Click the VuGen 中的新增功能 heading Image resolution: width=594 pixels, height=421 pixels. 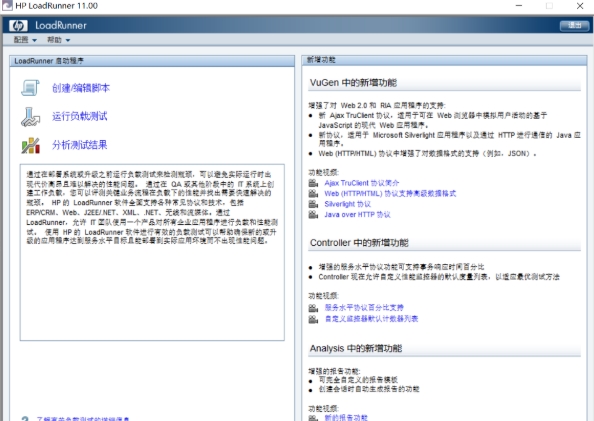[x=353, y=83]
